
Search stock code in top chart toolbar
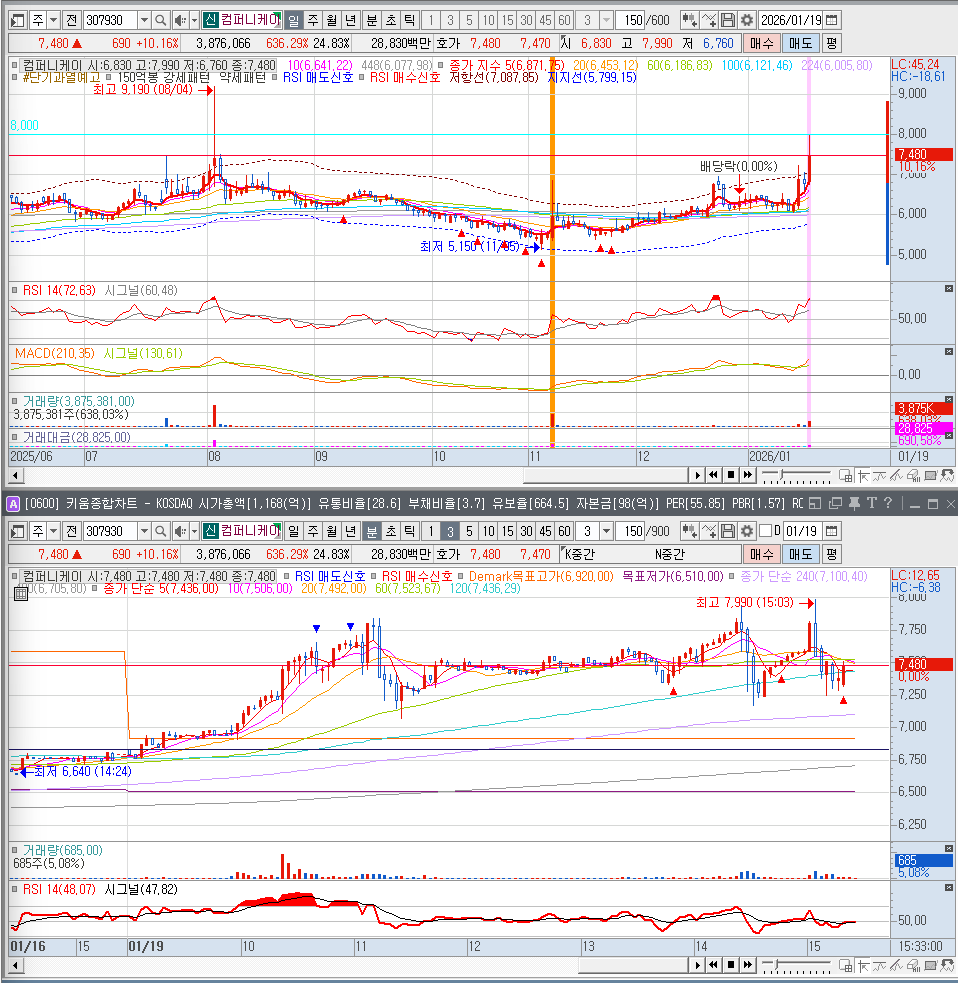(x=161, y=20)
